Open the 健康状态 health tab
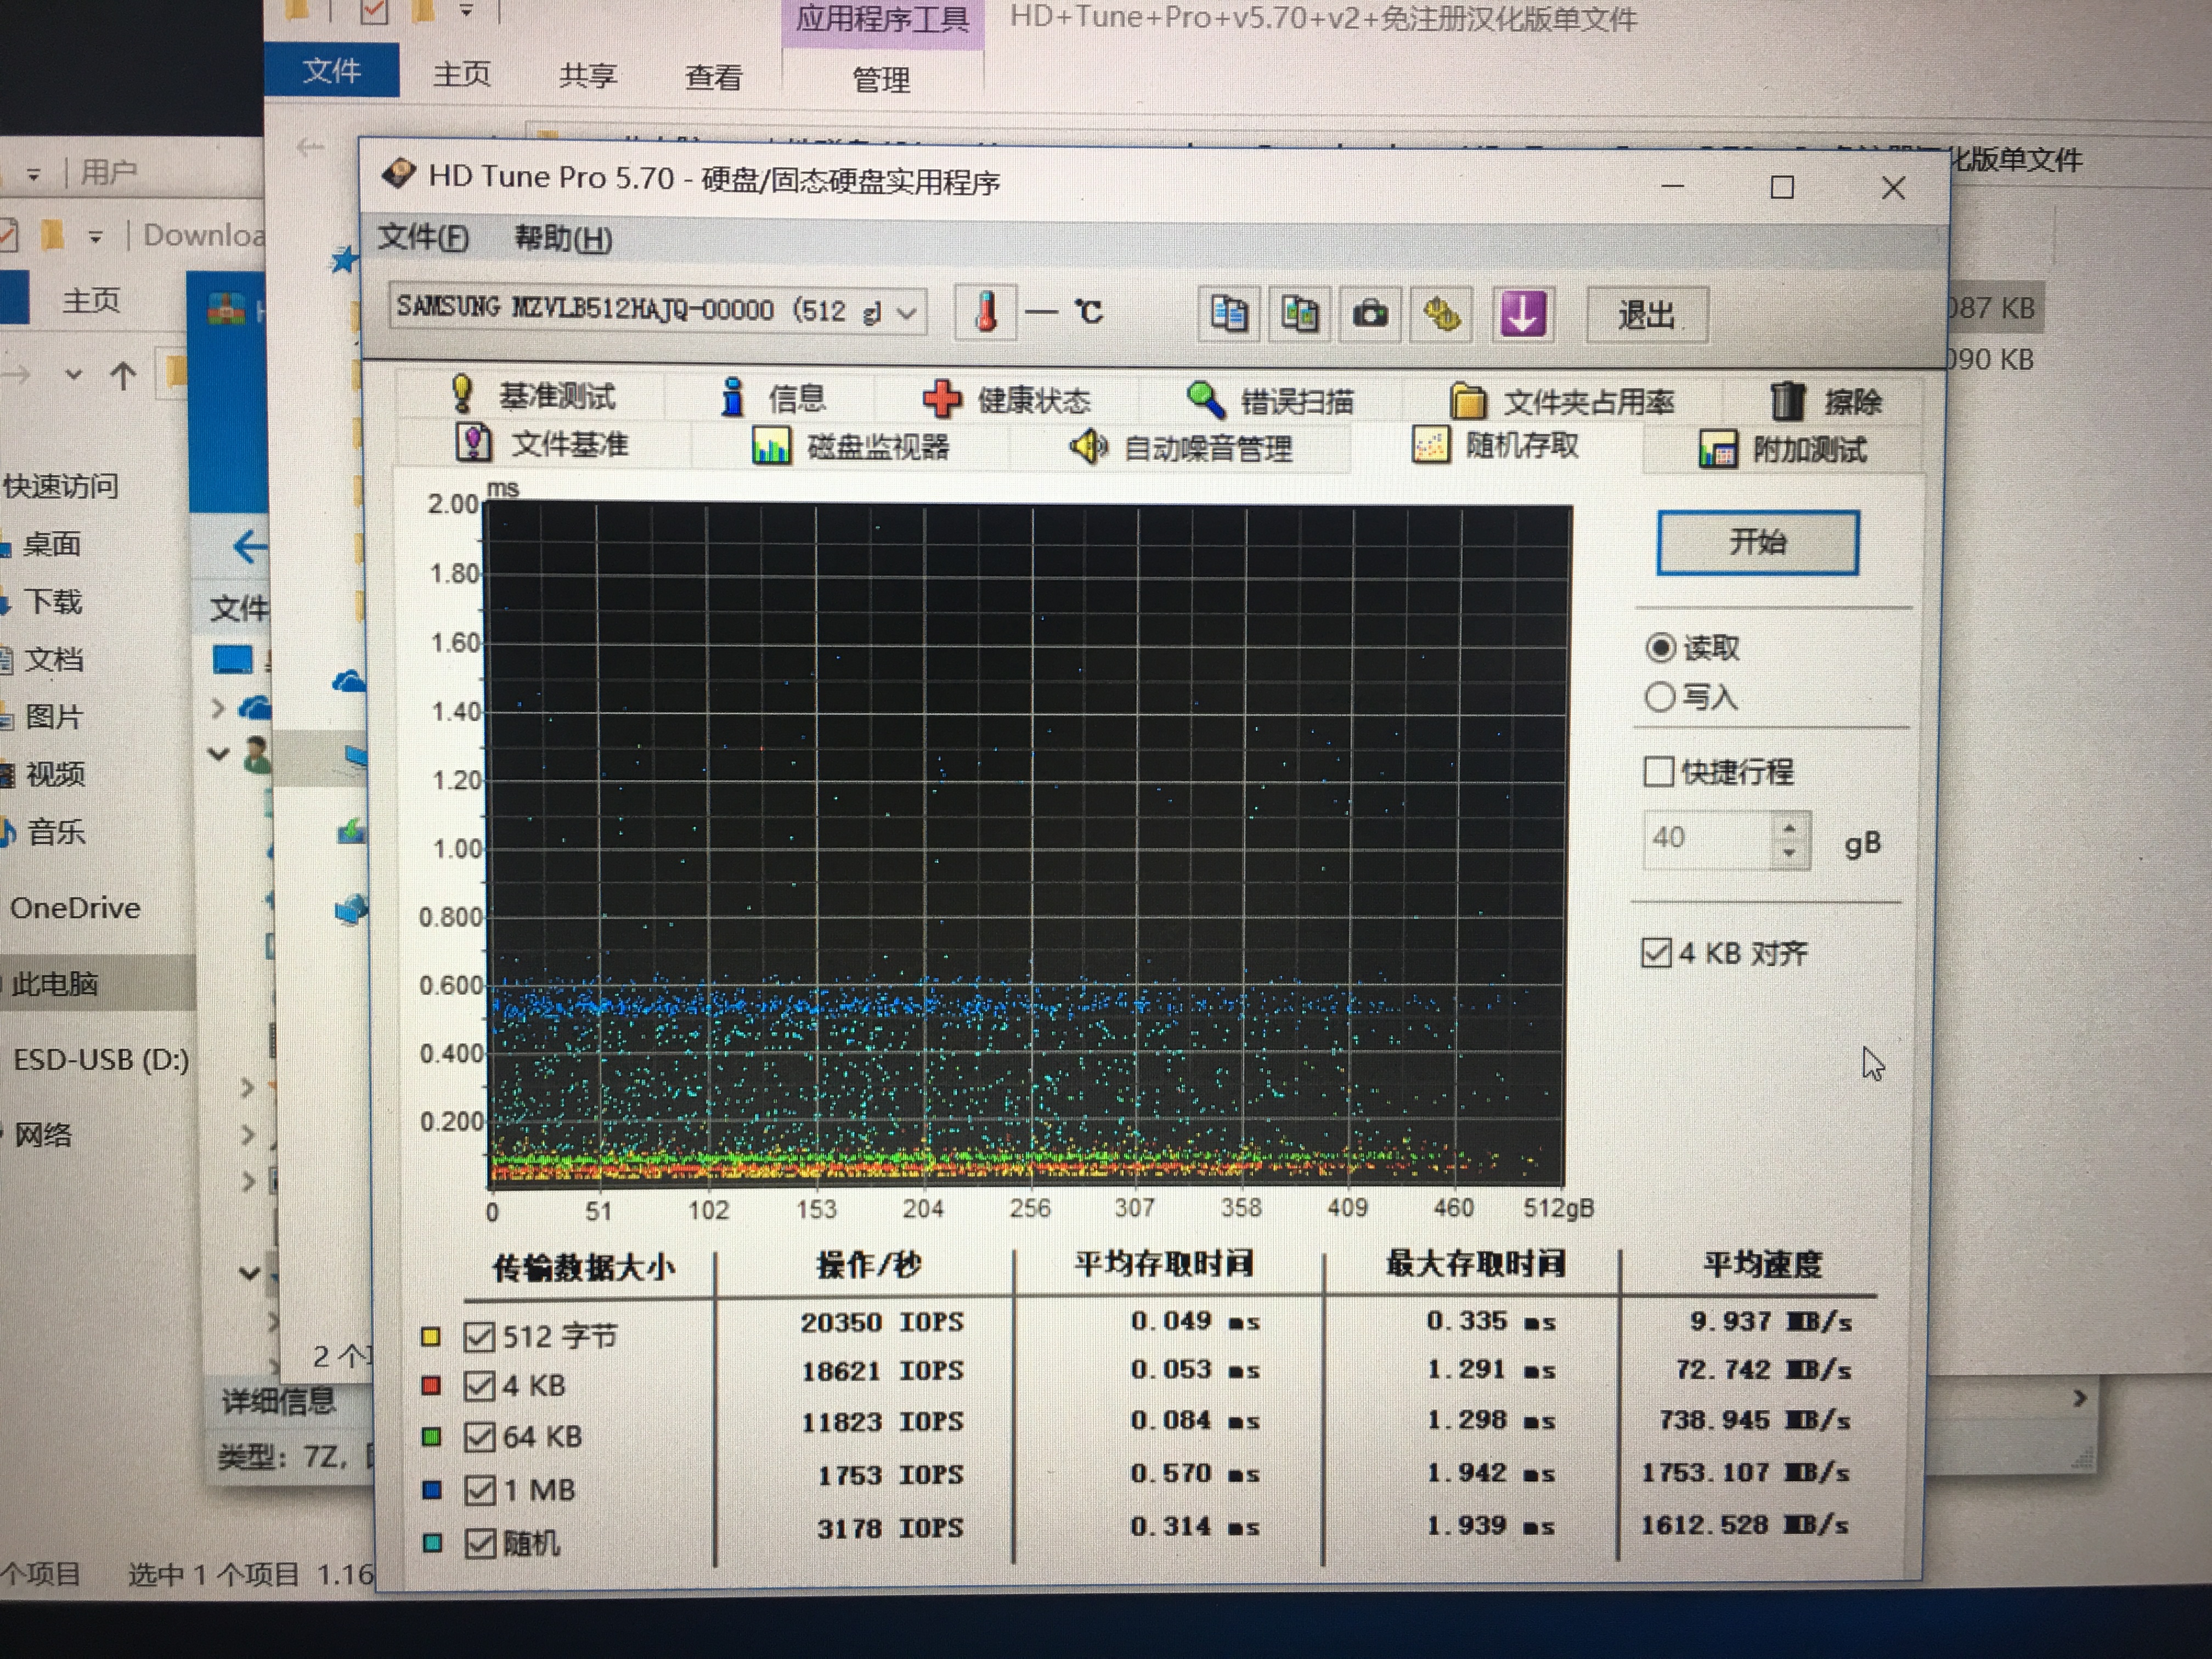 (1006, 400)
